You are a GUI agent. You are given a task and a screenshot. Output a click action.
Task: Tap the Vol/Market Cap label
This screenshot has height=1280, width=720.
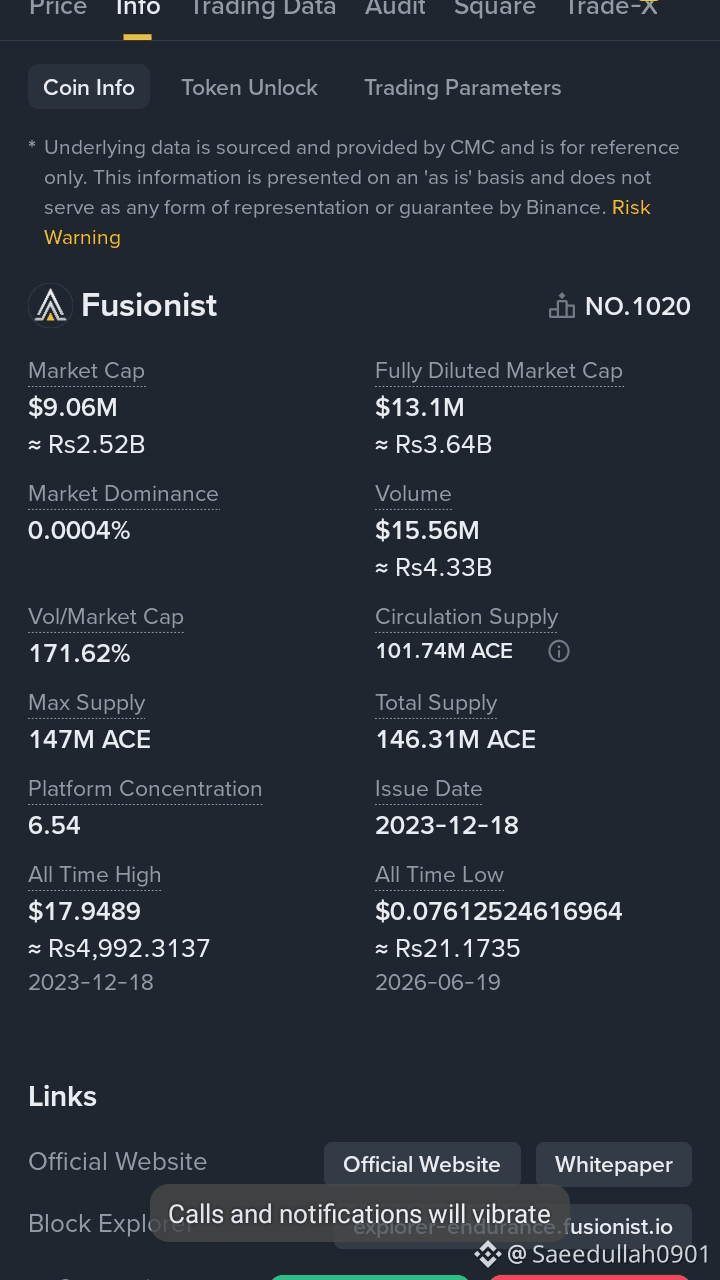(106, 617)
